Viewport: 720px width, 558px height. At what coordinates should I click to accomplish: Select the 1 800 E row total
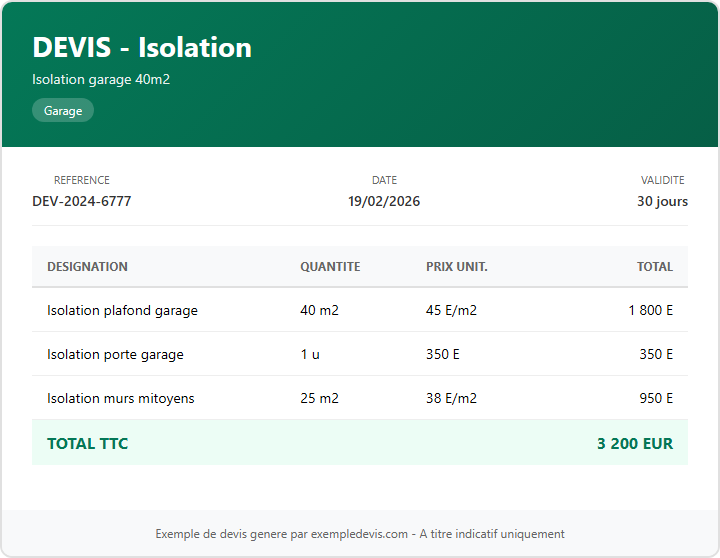pyautogui.click(x=650, y=310)
